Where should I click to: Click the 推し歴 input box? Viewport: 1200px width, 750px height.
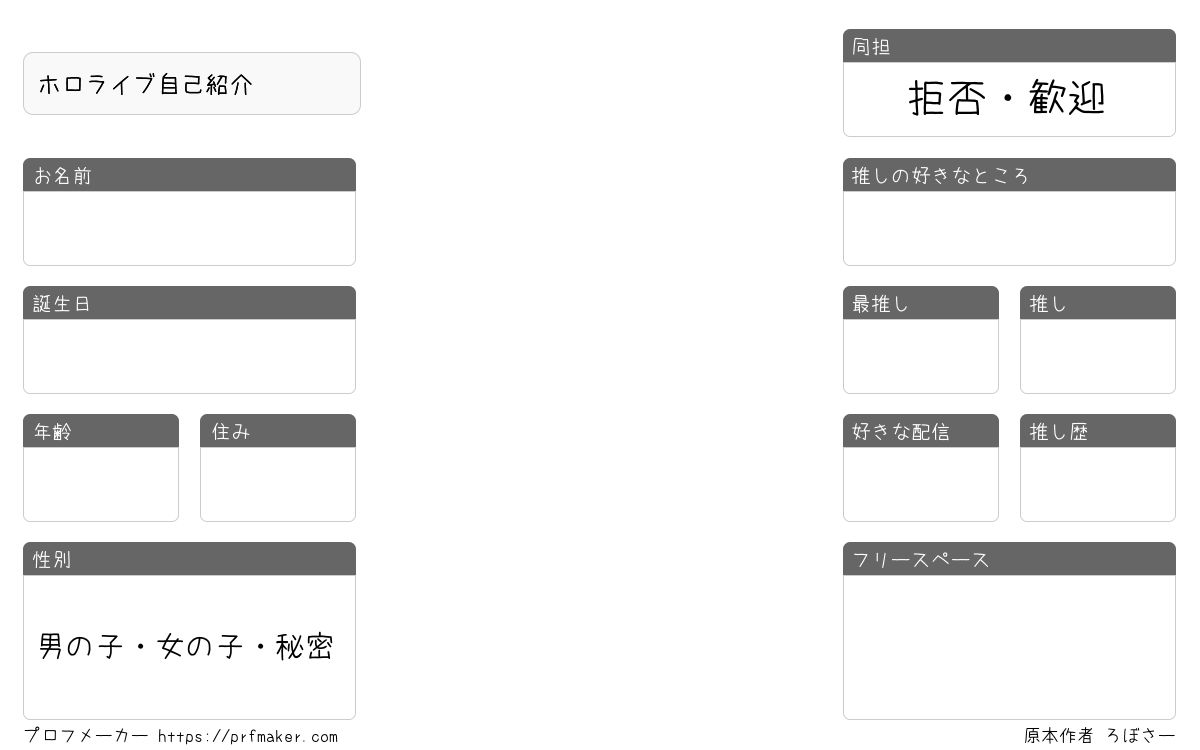(x=1098, y=484)
